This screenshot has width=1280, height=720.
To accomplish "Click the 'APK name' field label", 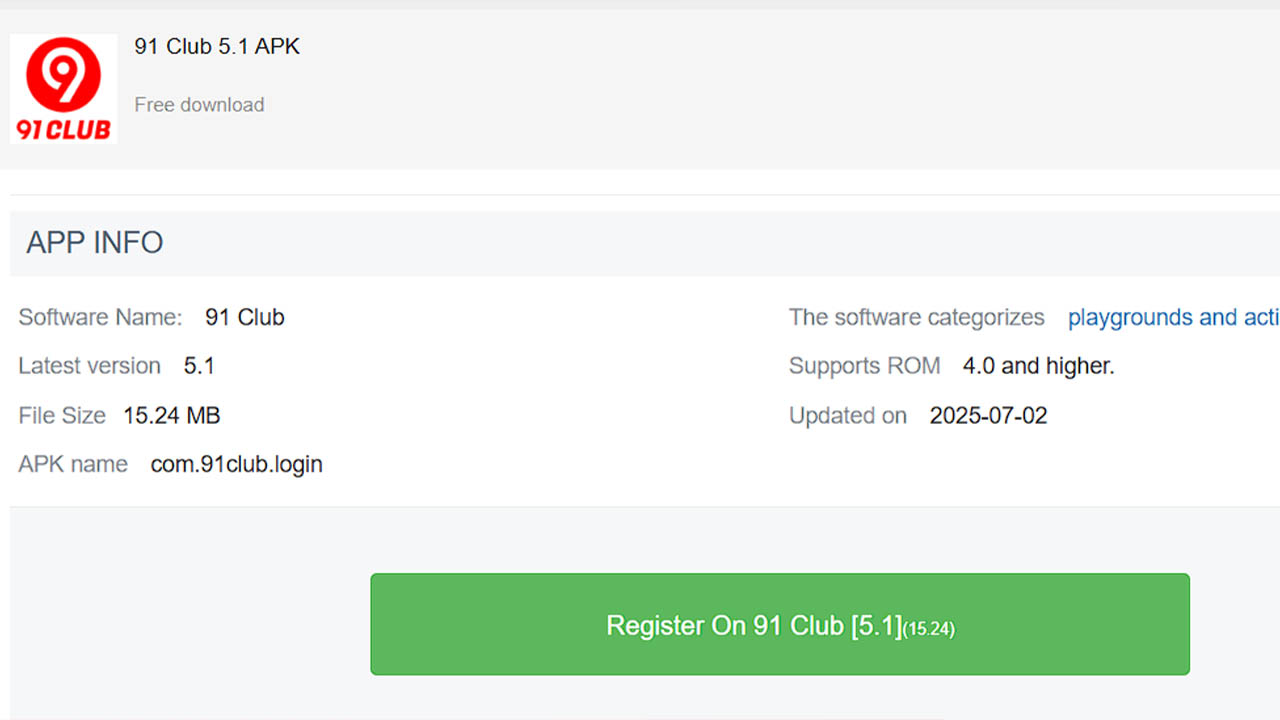I will pyautogui.click(x=72, y=464).
